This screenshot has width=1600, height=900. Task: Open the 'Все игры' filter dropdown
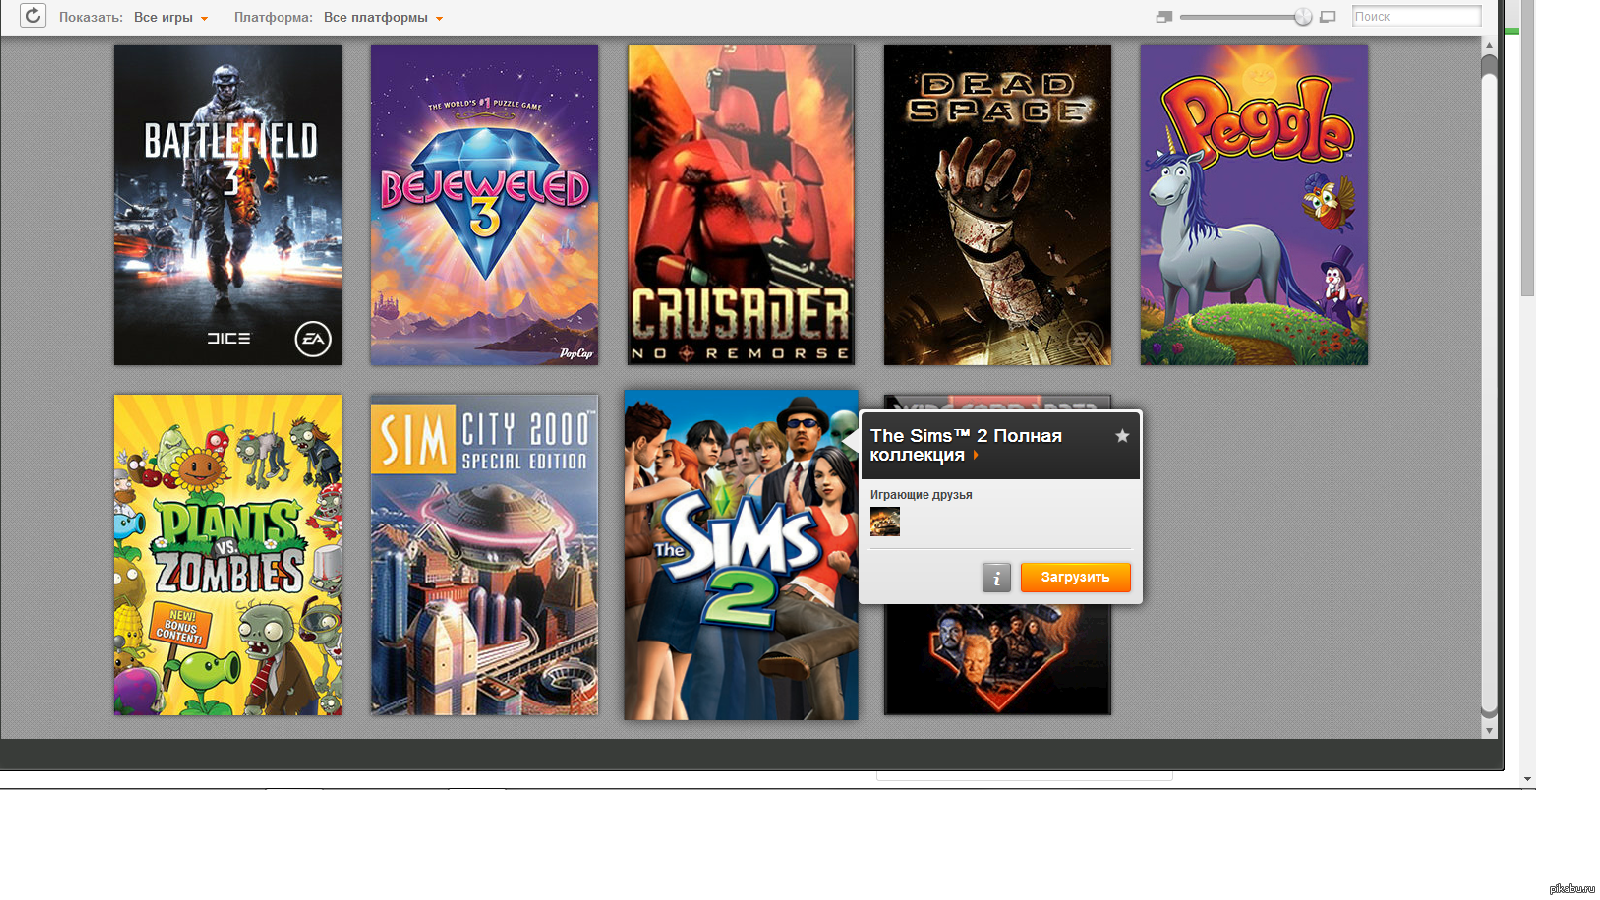[x=171, y=17]
